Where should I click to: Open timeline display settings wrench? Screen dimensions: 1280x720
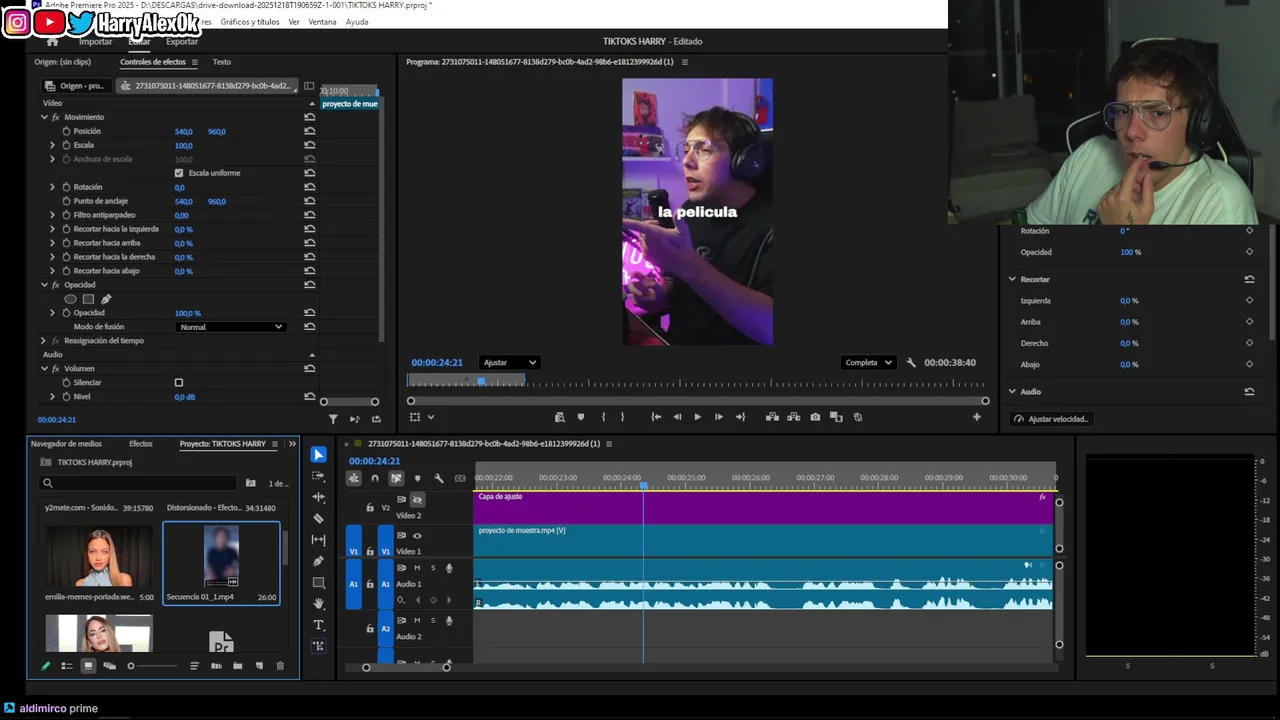tap(438, 478)
